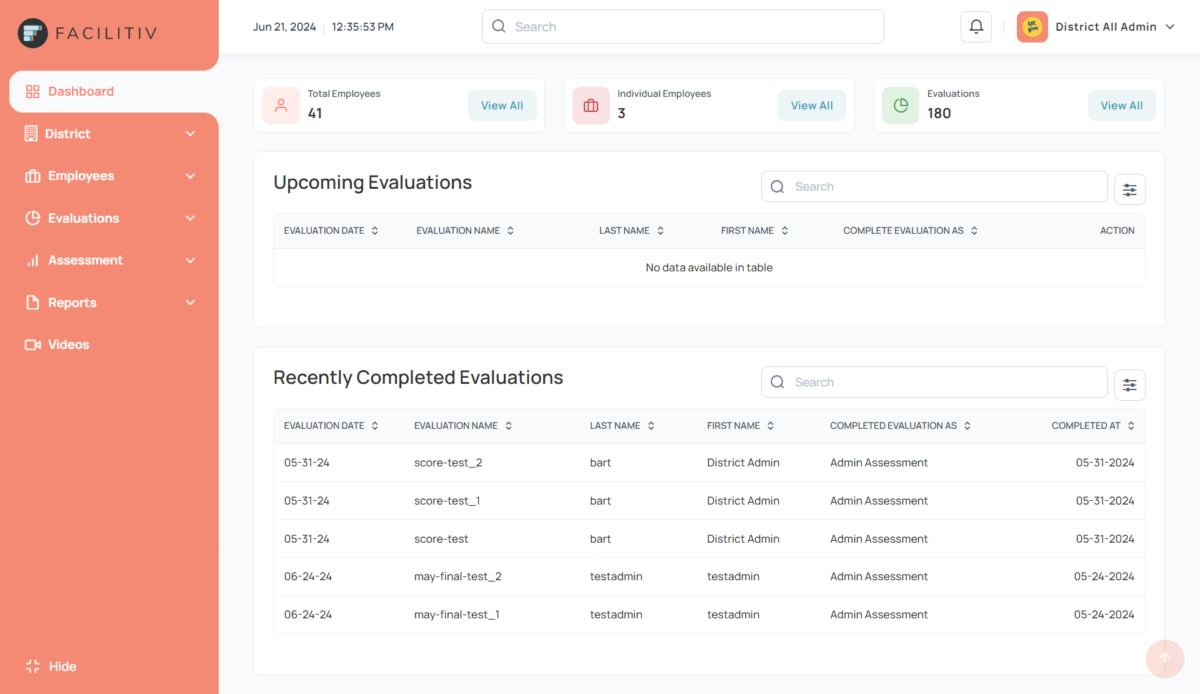The height and width of the screenshot is (694, 1200).
Task: Open the District All Admin user dropdown
Action: pyautogui.click(x=1097, y=27)
